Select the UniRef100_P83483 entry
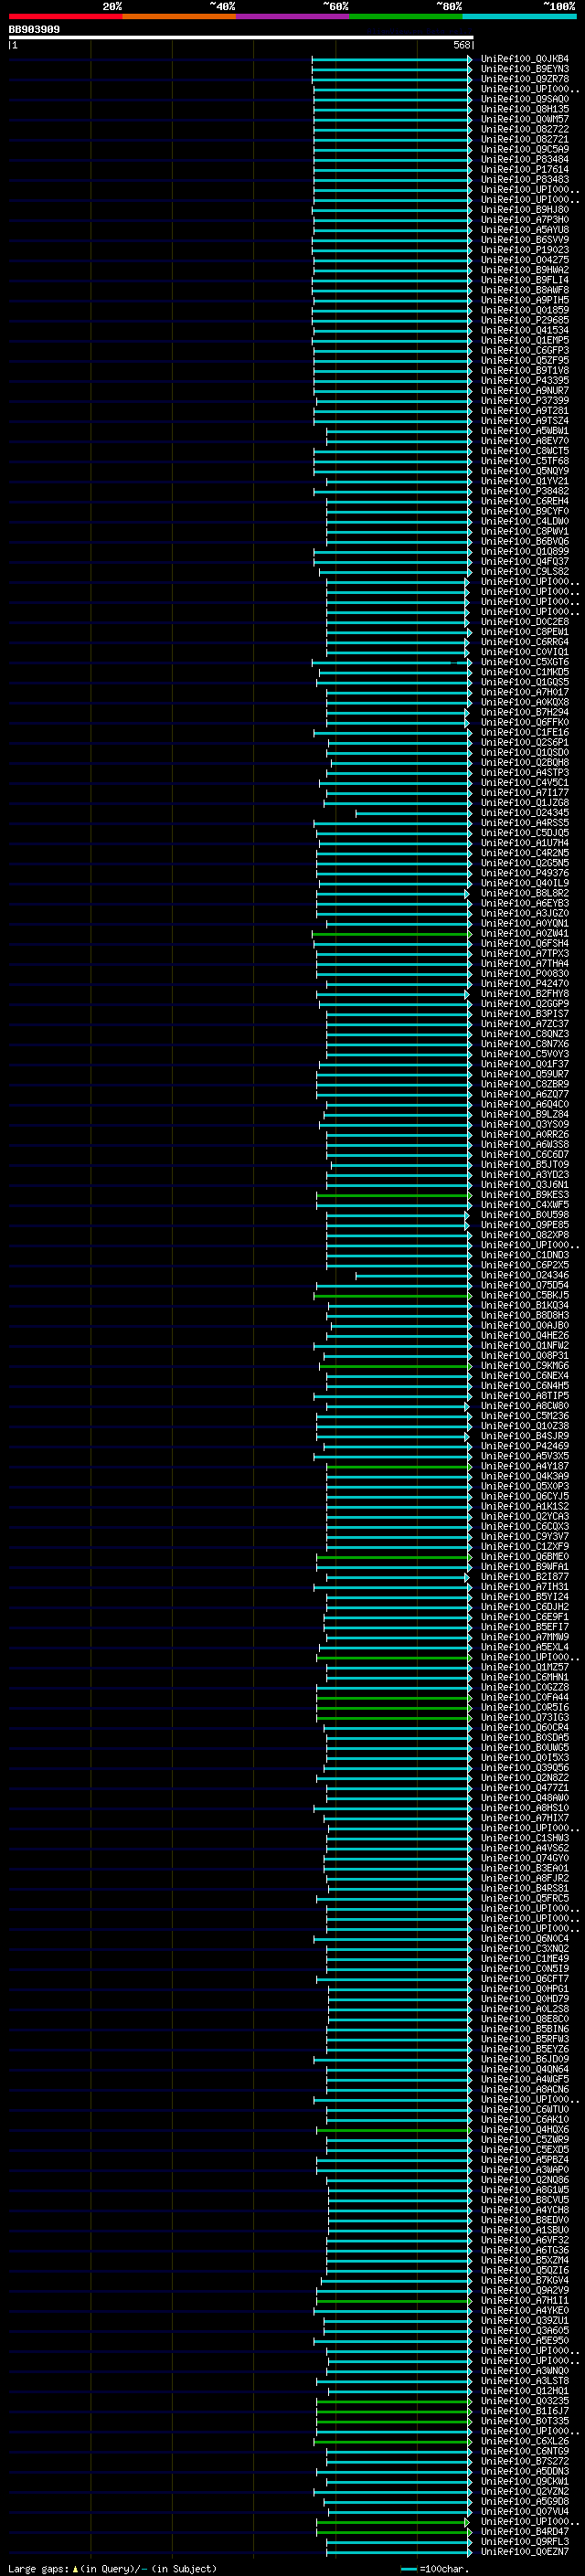The width and height of the screenshot is (585, 2576). tap(525, 179)
